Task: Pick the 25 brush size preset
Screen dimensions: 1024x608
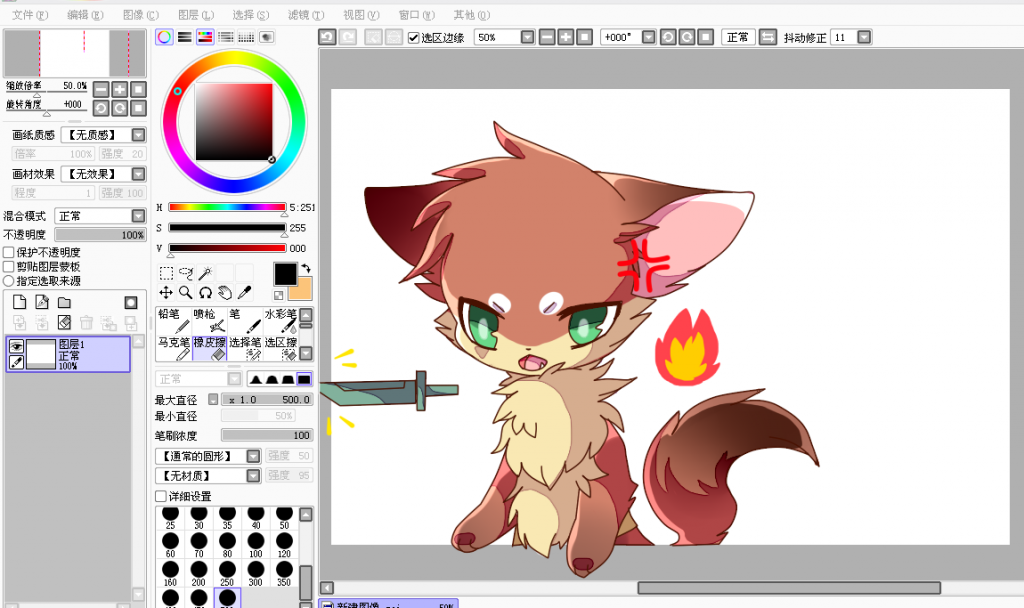Action: pos(170,517)
